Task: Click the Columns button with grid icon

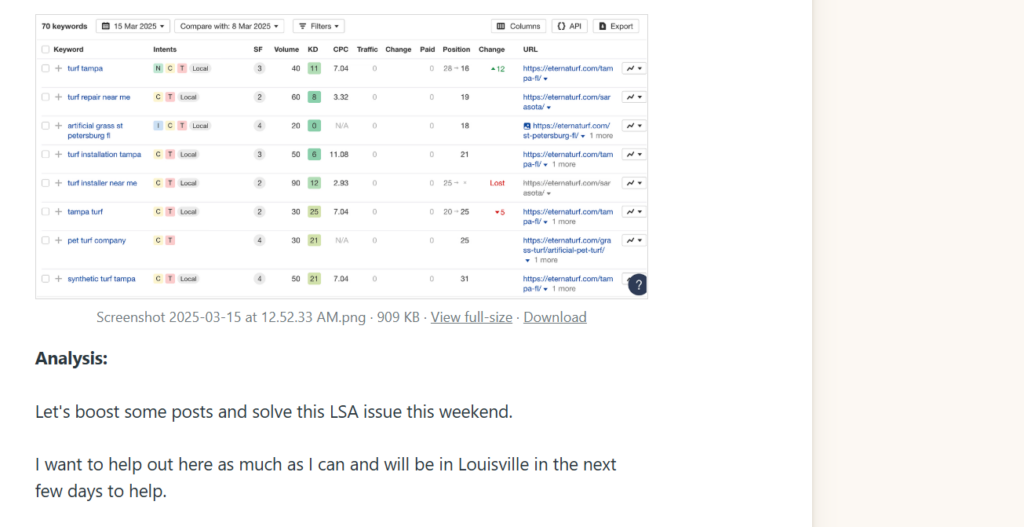Action: click(519, 26)
